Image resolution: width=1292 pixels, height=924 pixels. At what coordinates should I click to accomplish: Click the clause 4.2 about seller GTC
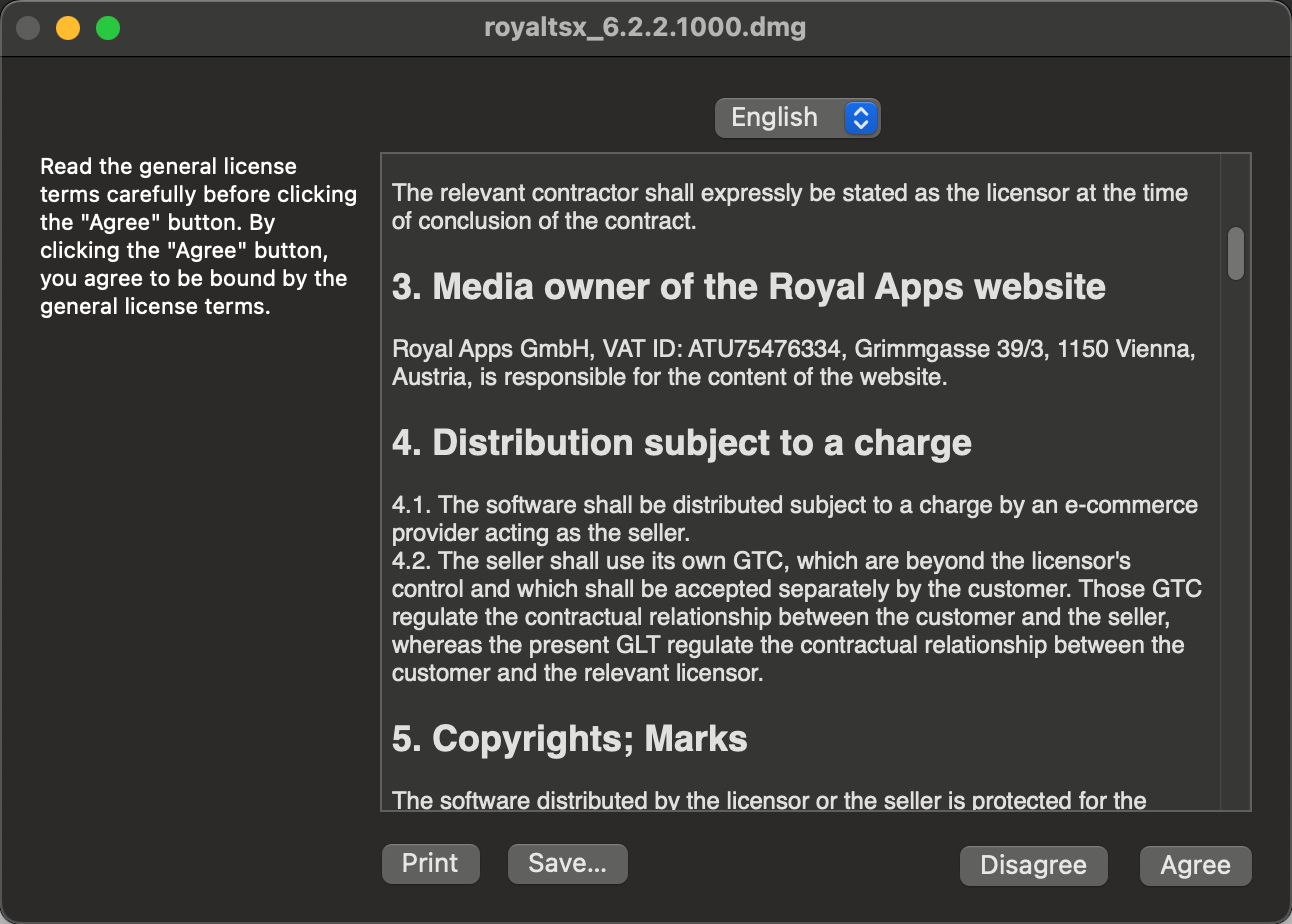(x=795, y=617)
